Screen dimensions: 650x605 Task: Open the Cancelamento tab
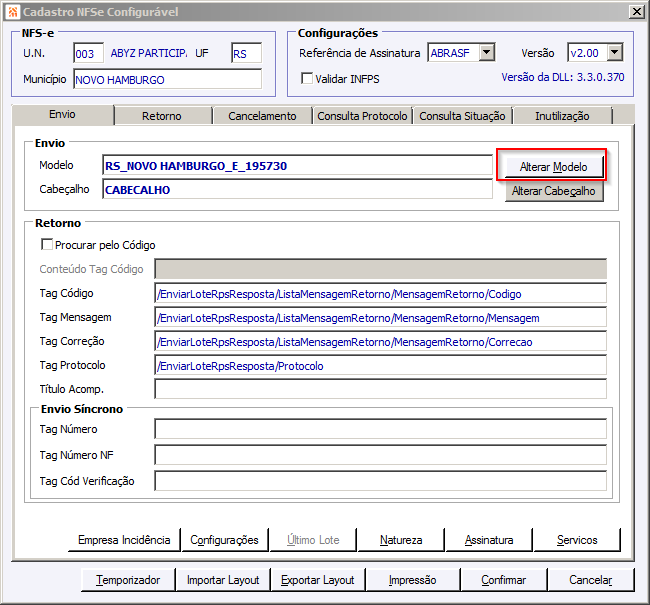point(262,116)
